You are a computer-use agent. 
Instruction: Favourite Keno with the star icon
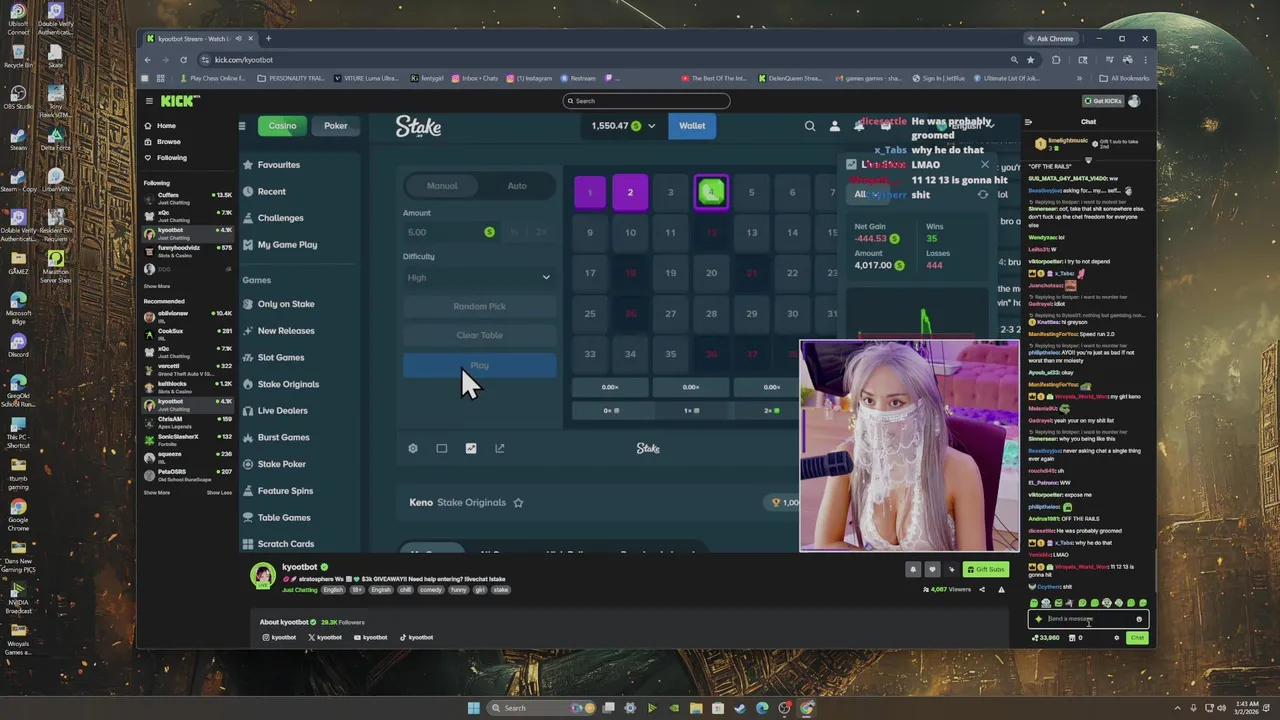click(518, 502)
